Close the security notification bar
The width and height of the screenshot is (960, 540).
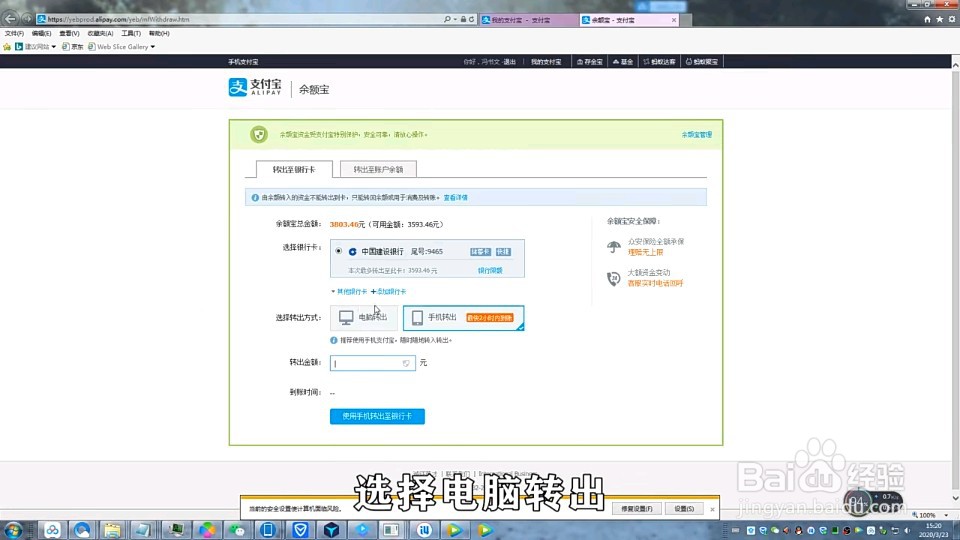tap(712, 509)
